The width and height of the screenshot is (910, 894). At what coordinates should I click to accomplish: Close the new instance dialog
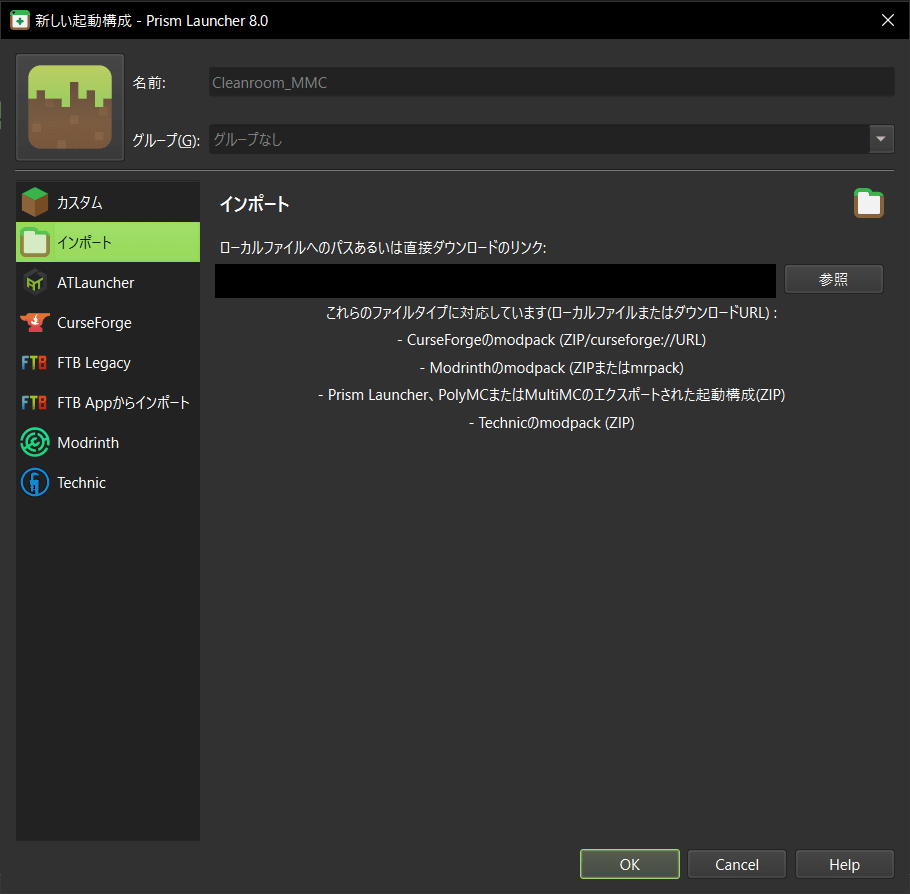(x=887, y=20)
